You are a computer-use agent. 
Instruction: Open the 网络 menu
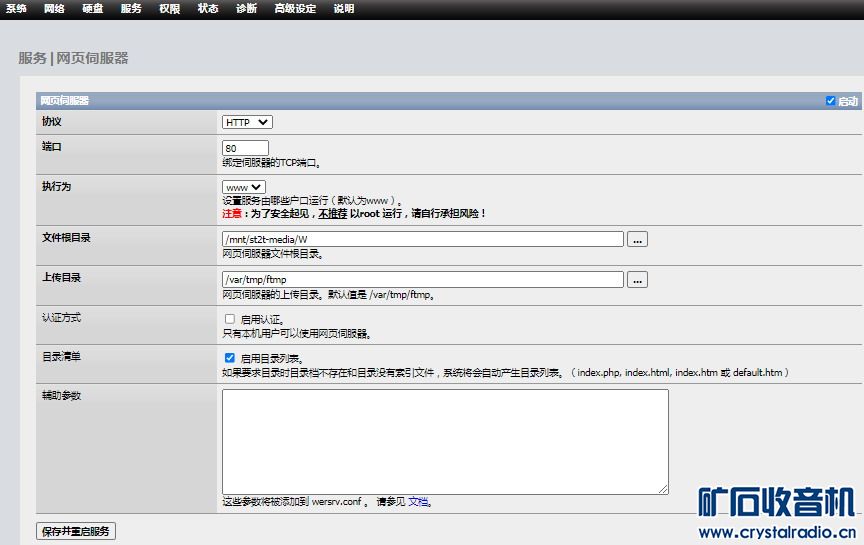click(54, 8)
